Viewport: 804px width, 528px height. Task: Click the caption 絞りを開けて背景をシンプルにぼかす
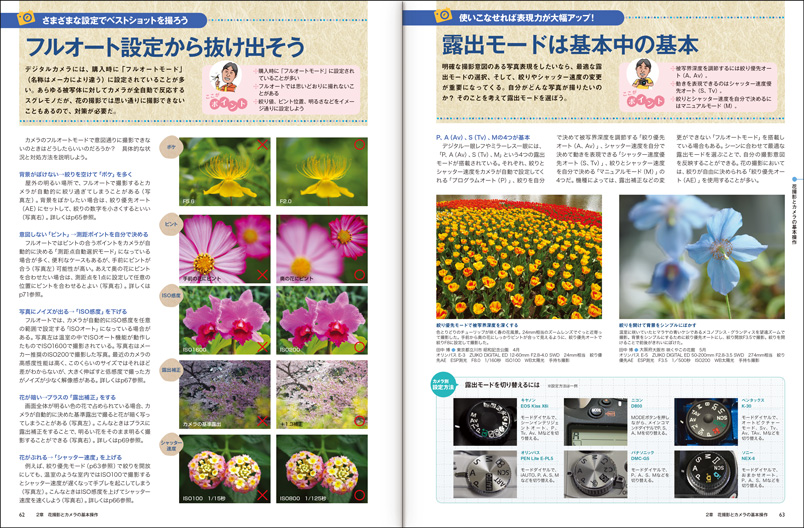pyautogui.click(x=657, y=325)
